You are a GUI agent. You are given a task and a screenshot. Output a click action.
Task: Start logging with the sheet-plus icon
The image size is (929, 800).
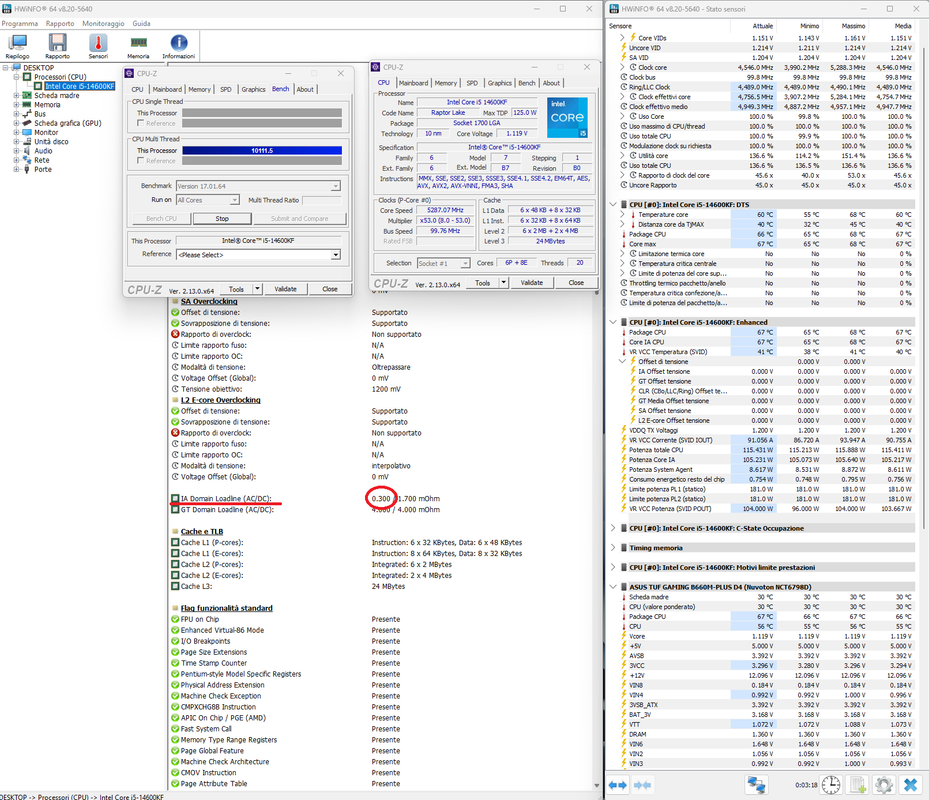pyautogui.click(x=858, y=785)
